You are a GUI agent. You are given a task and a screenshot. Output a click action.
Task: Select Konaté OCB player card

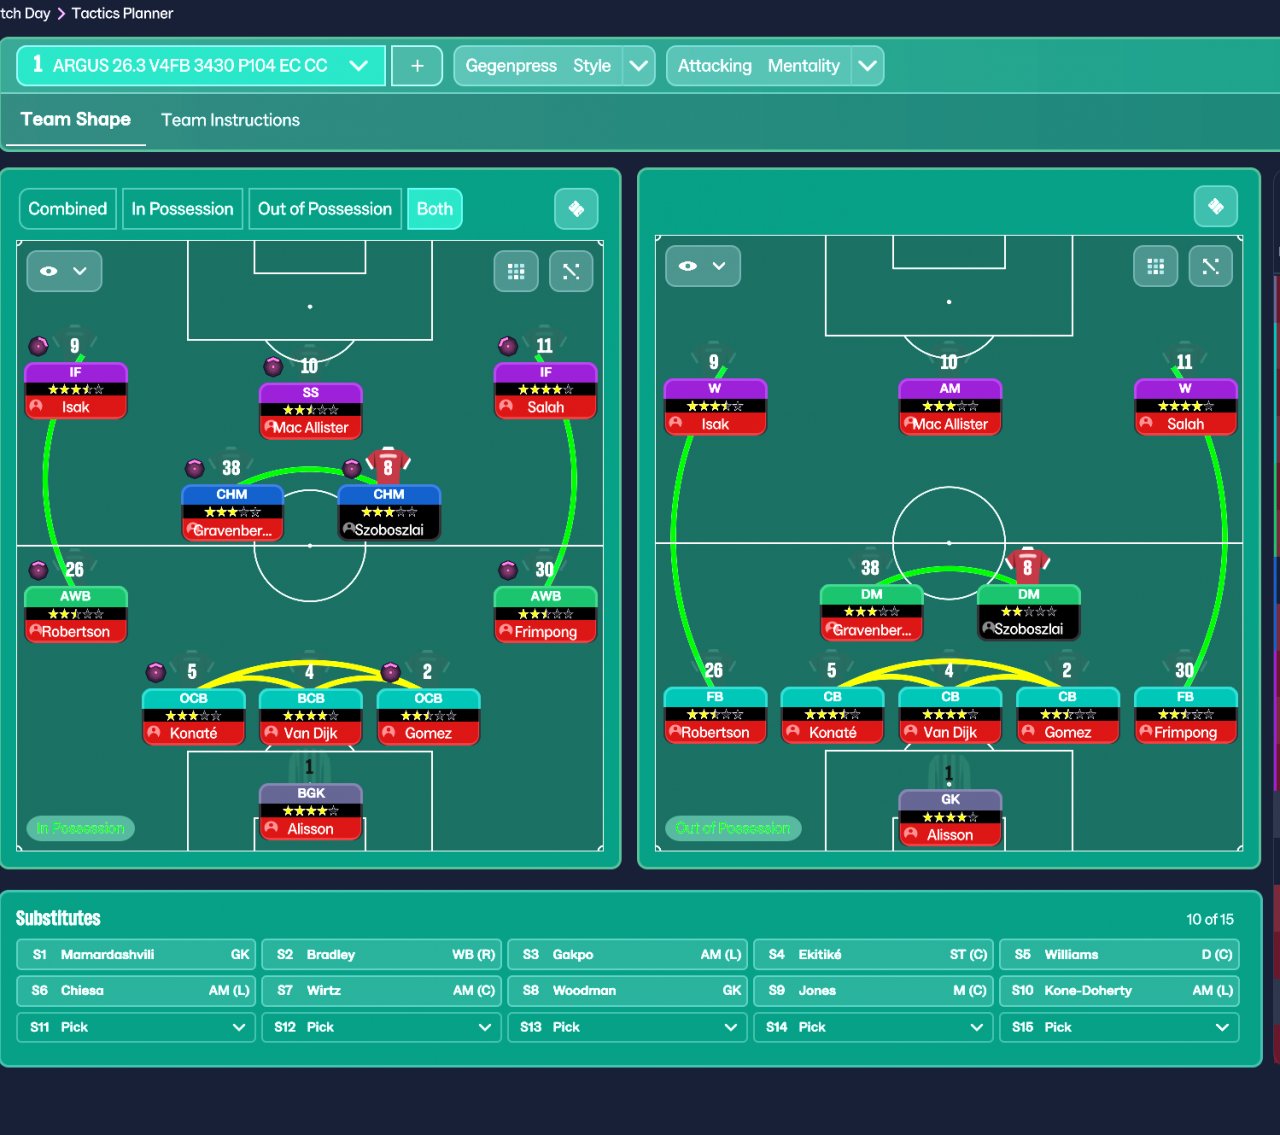pyautogui.click(x=194, y=717)
